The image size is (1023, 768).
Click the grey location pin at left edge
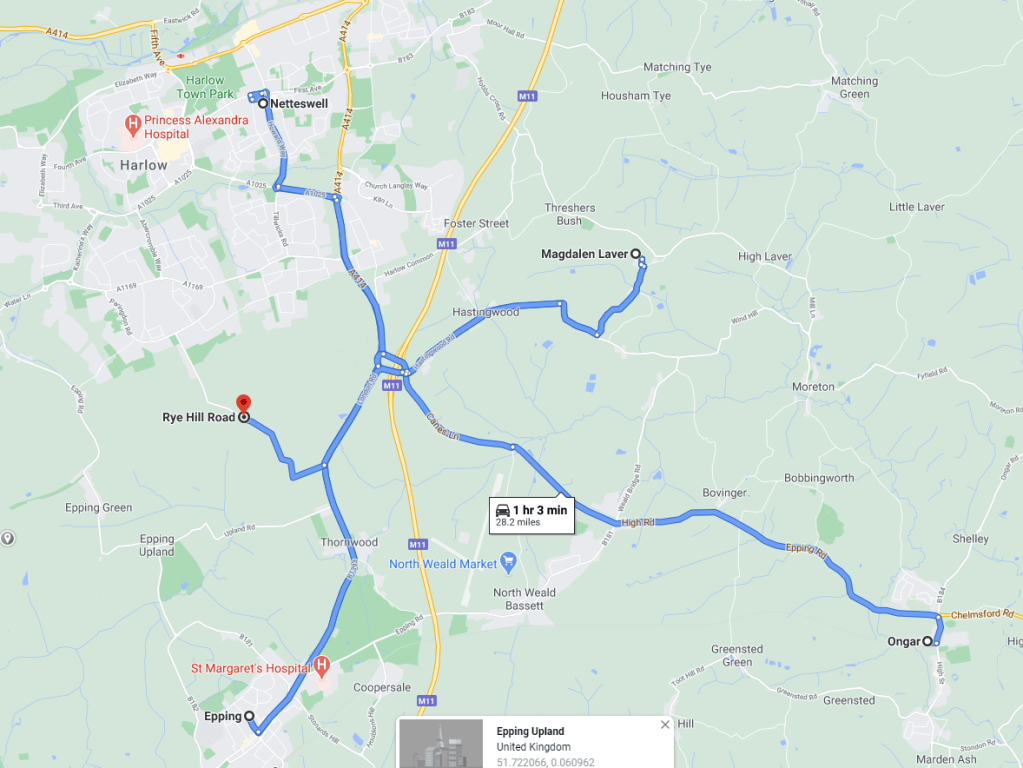tap(7, 538)
